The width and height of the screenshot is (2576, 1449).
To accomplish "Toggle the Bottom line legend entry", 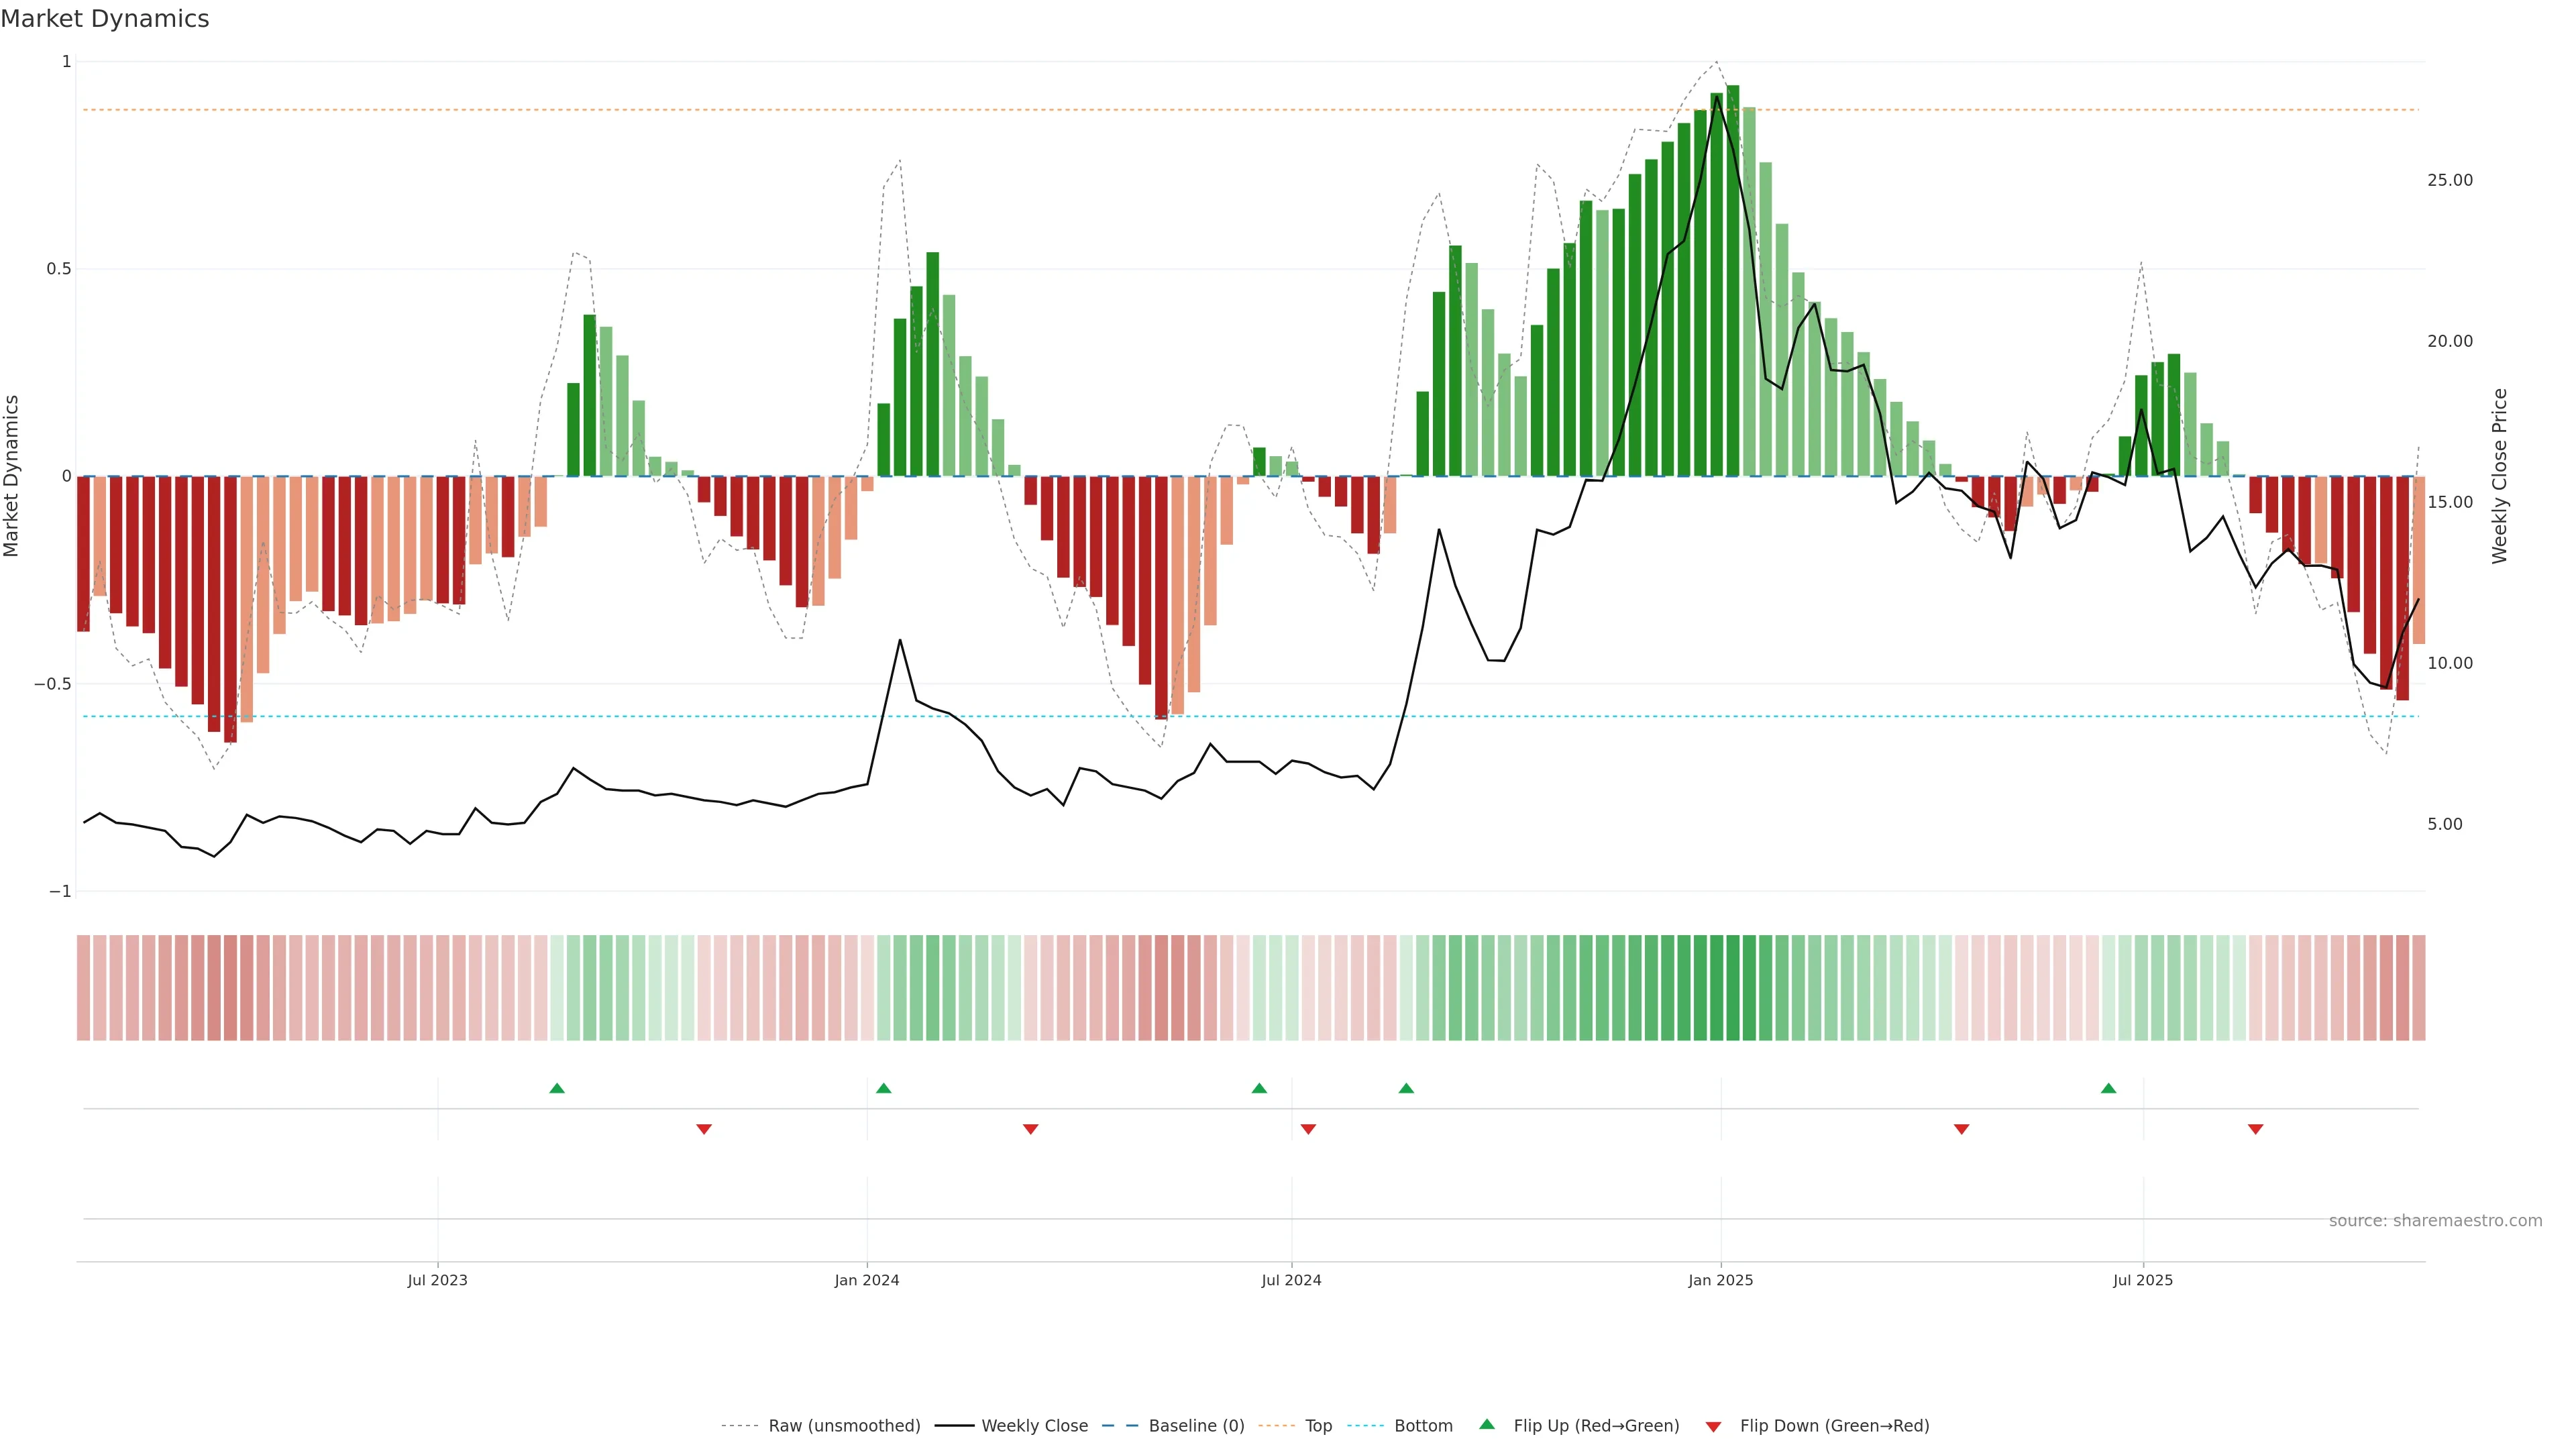I will pos(1423,1426).
